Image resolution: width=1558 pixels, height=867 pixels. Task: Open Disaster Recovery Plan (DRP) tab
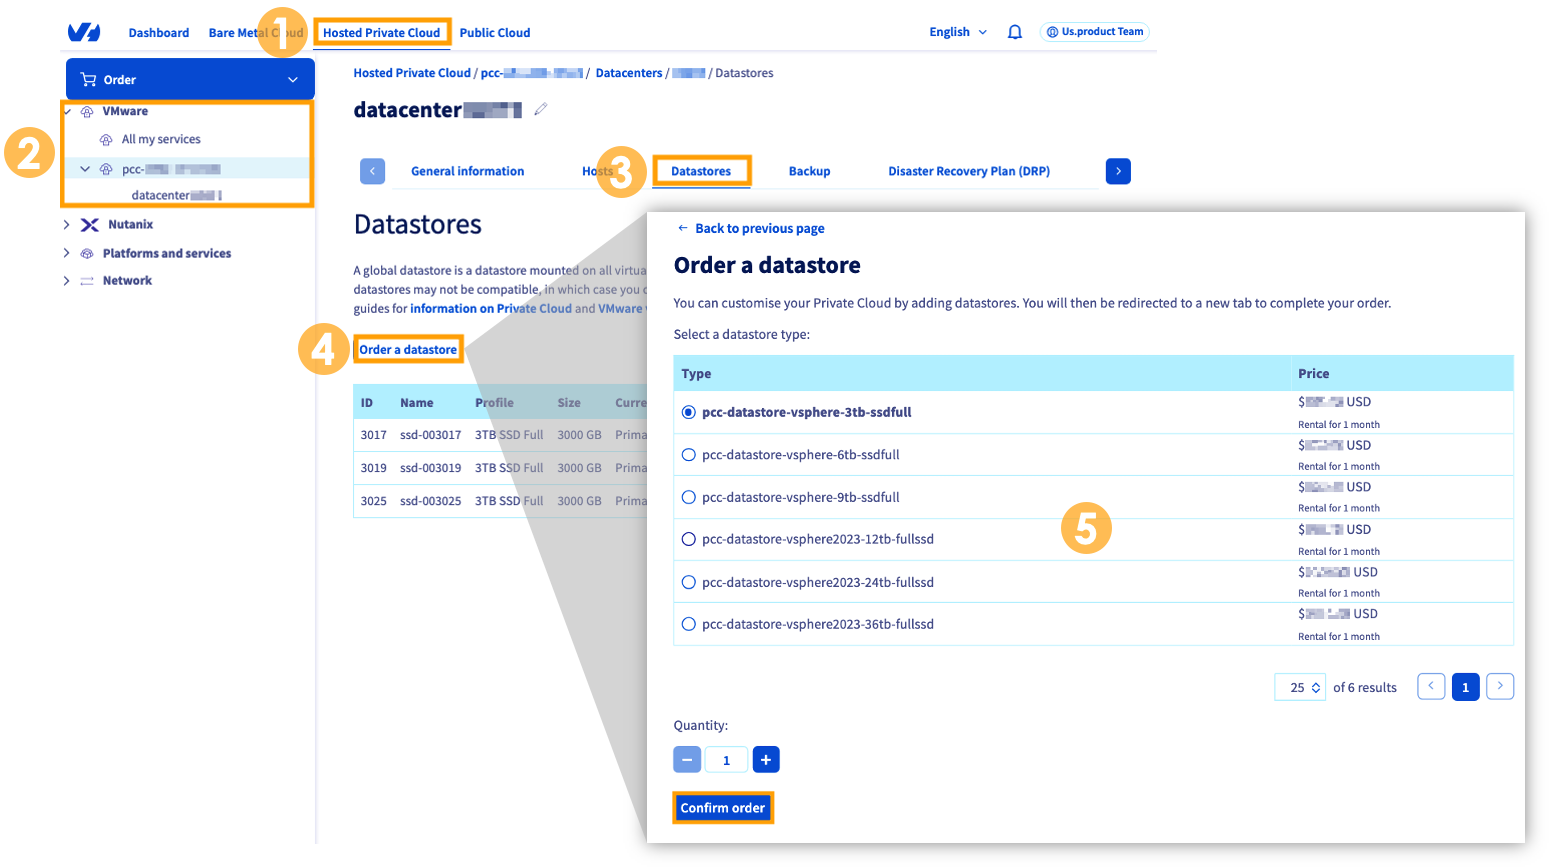click(x=969, y=171)
